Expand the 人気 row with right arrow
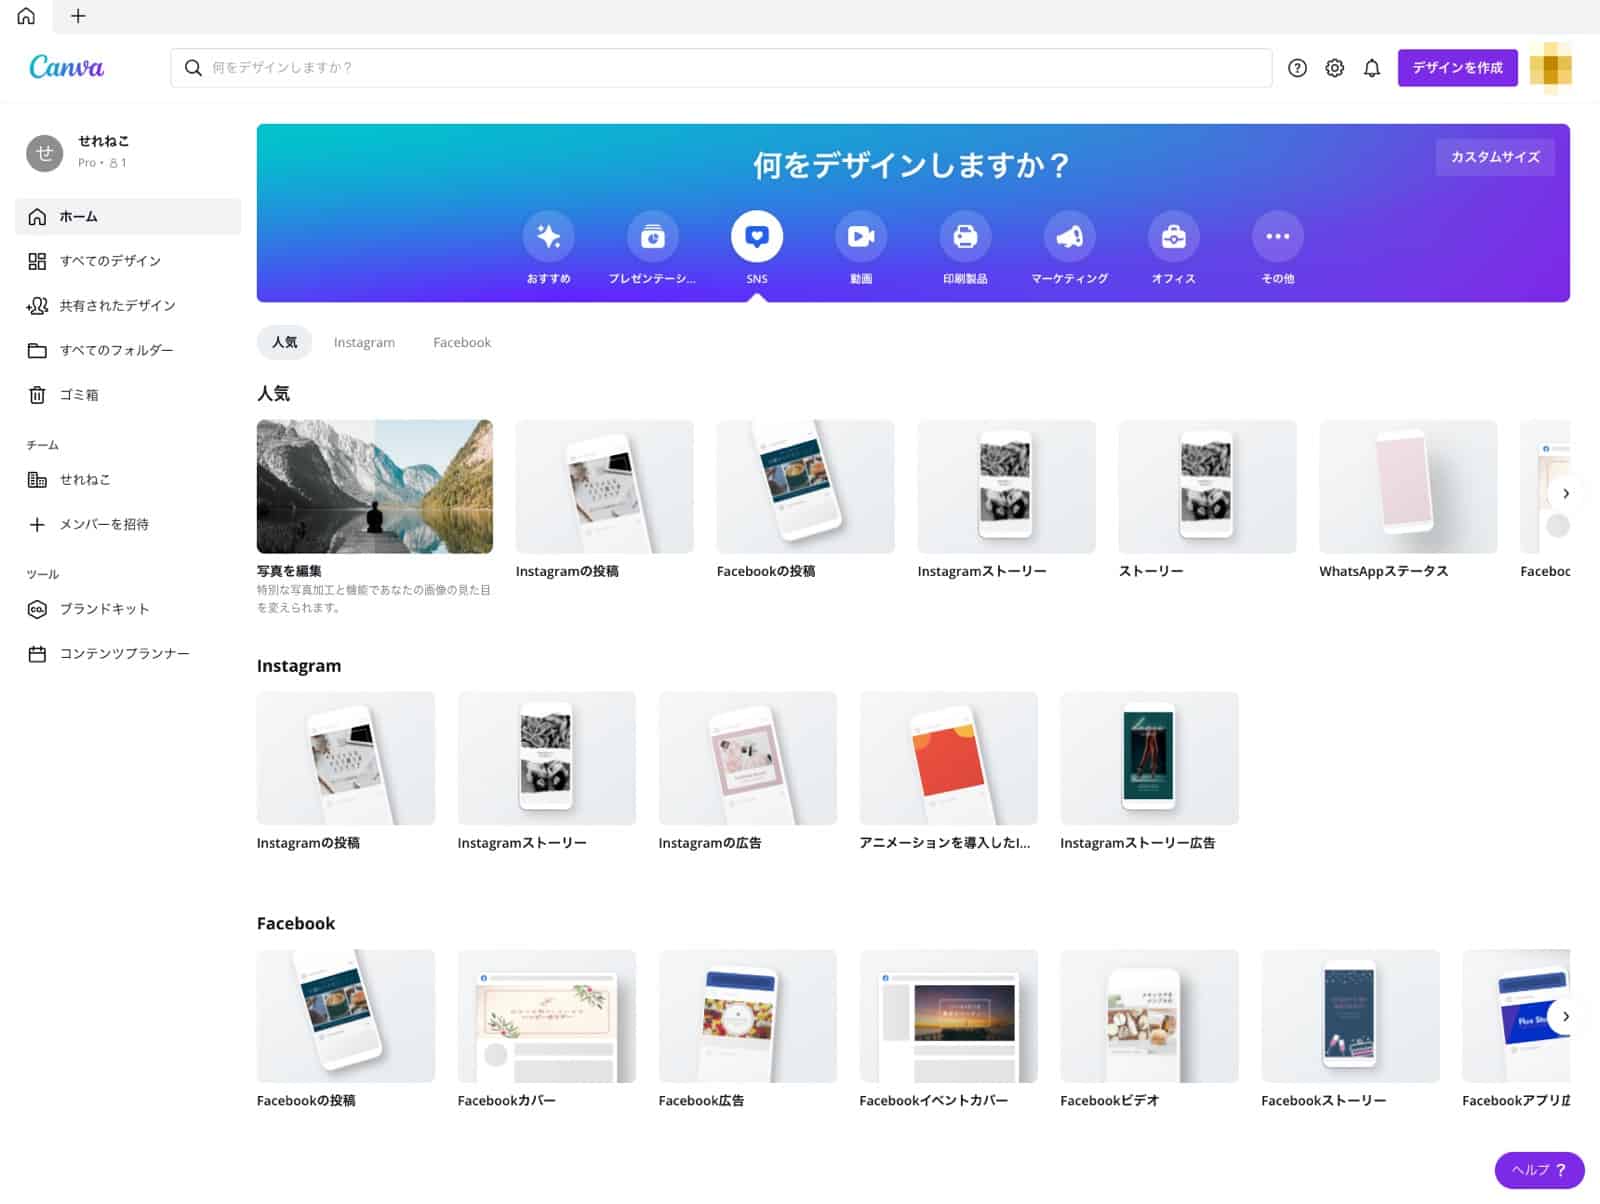Viewport: 1600px width, 1204px height. [x=1565, y=493]
